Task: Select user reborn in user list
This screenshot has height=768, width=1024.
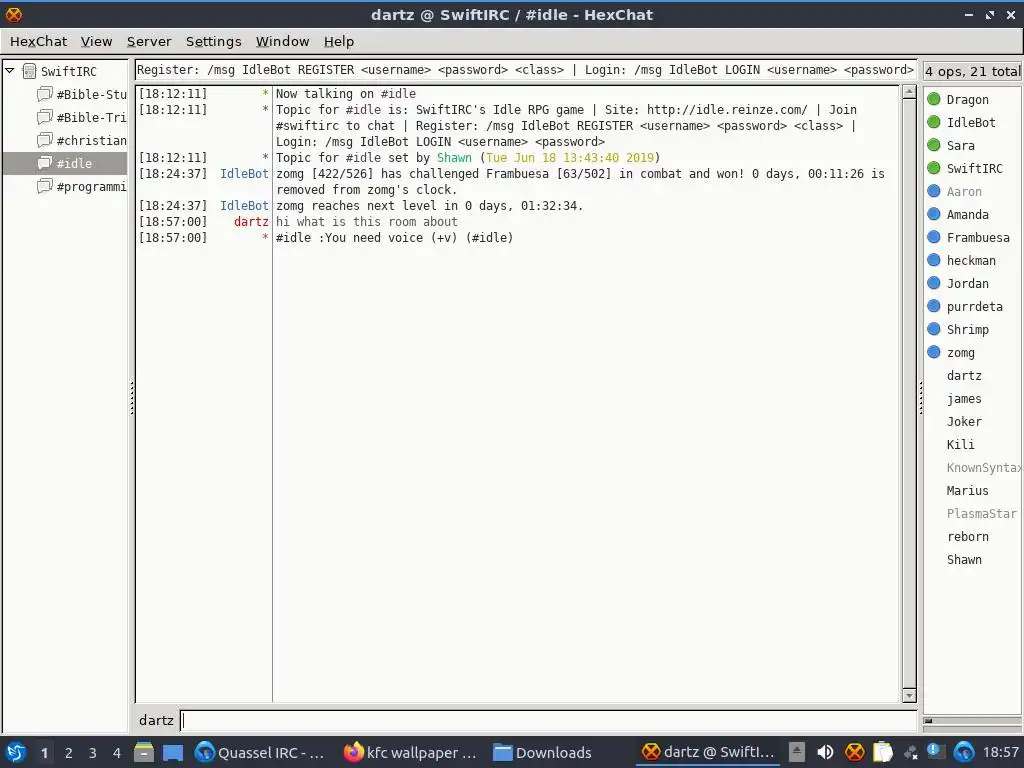Action: click(967, 537)
